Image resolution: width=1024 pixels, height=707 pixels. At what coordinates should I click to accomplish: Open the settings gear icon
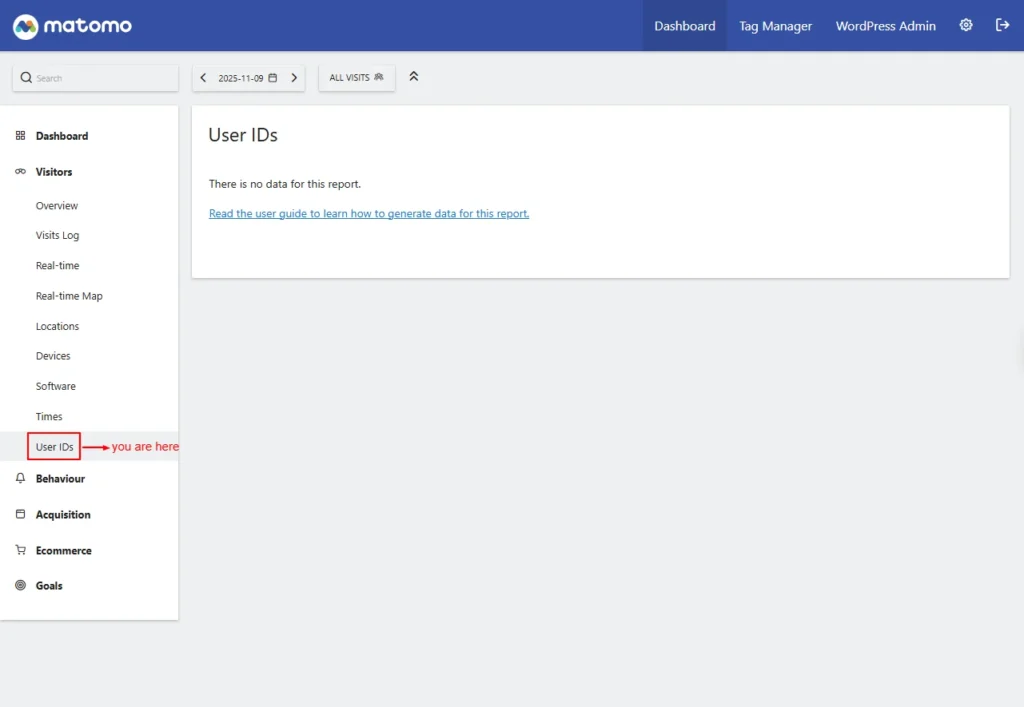(x=966, y=26)
